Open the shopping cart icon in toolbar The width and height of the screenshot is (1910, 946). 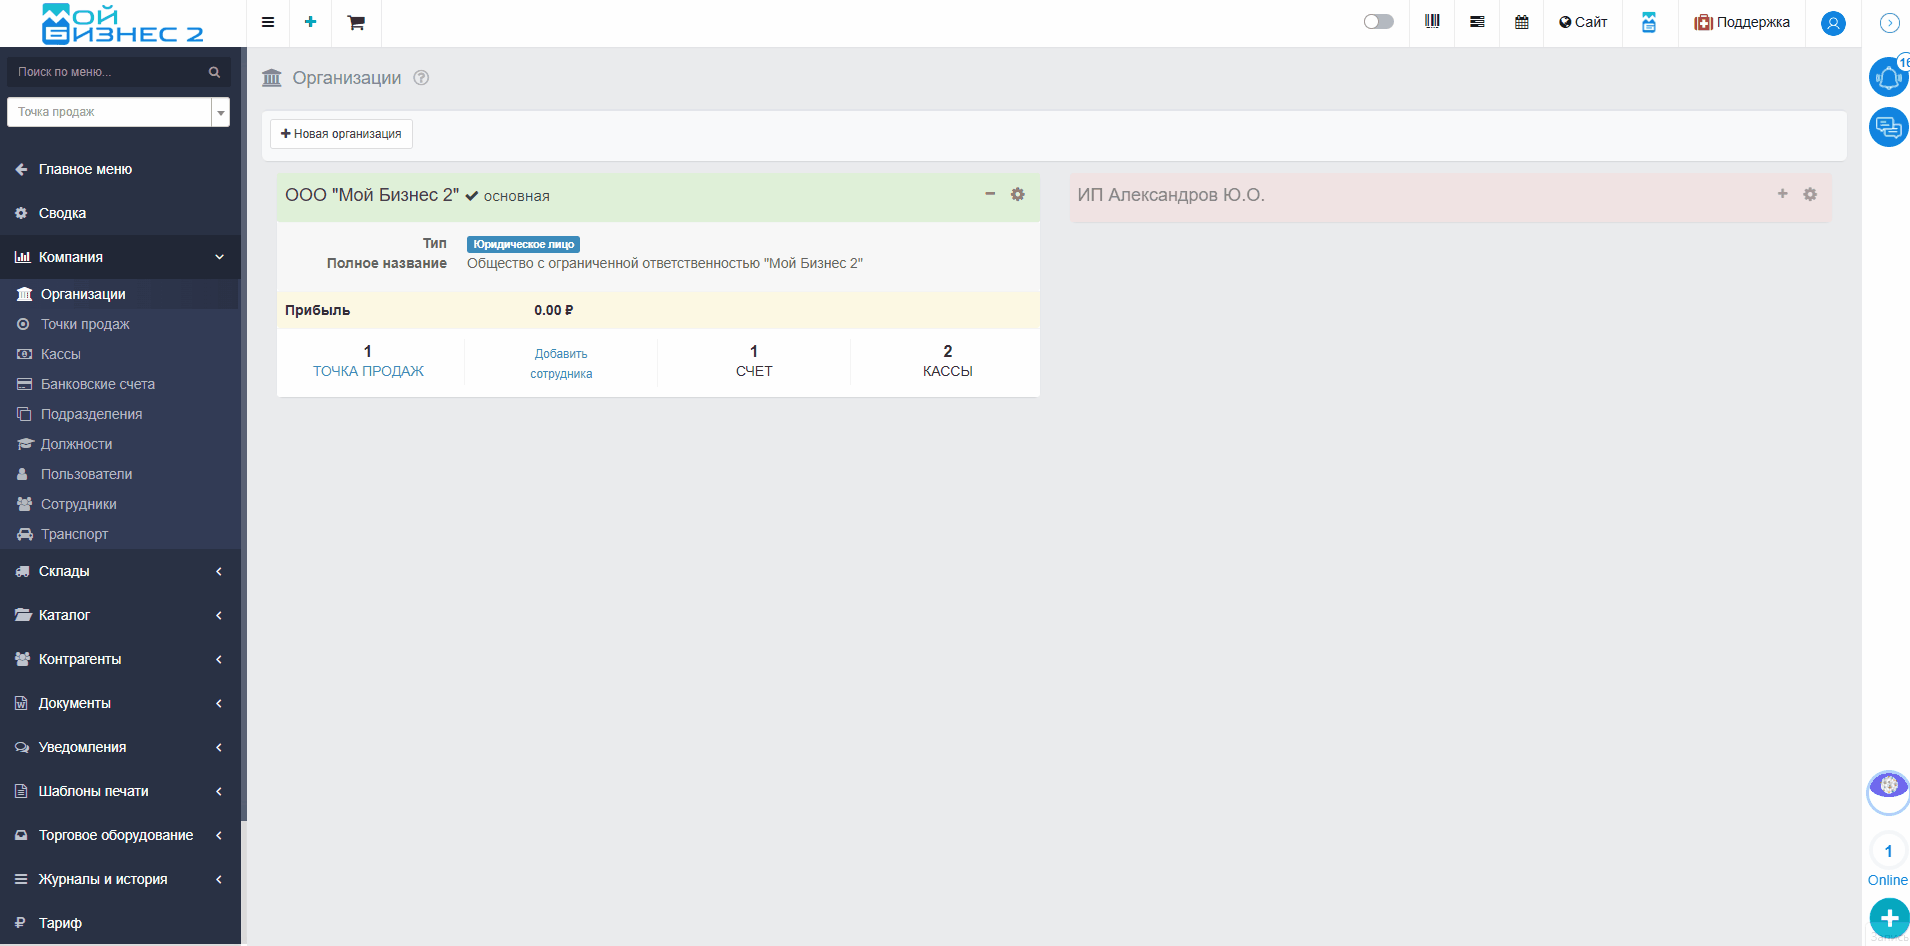point(356,22)
